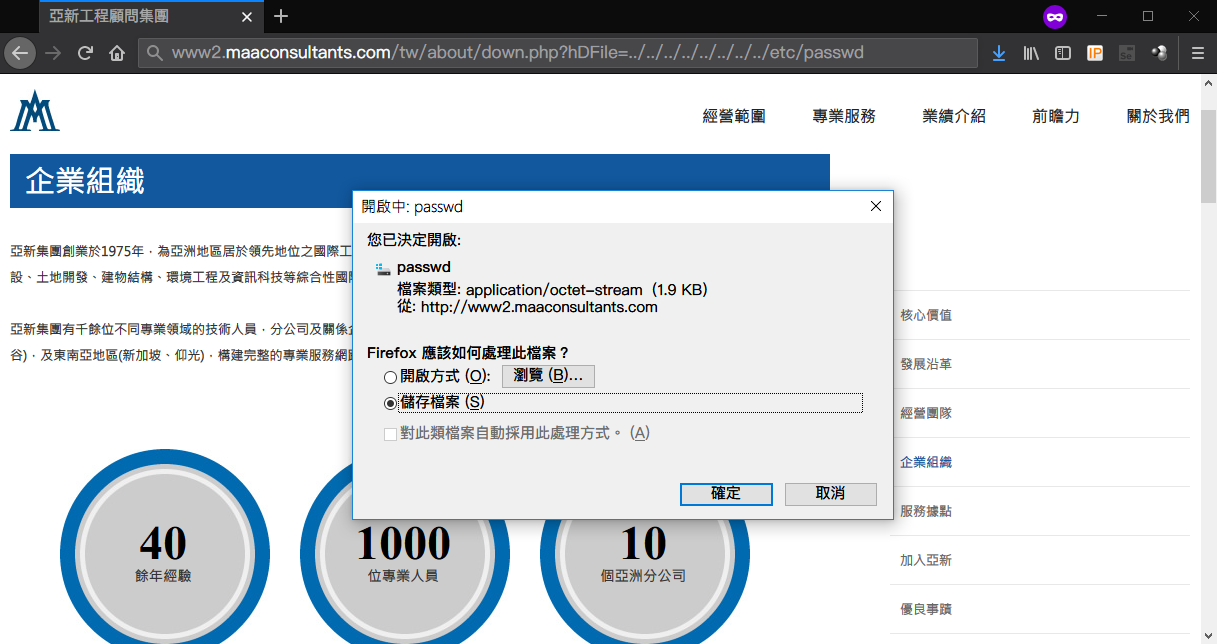Screen dimensions: 1217x644
Task: Open the 發展沿革 sidebar link
Action: 926,364
